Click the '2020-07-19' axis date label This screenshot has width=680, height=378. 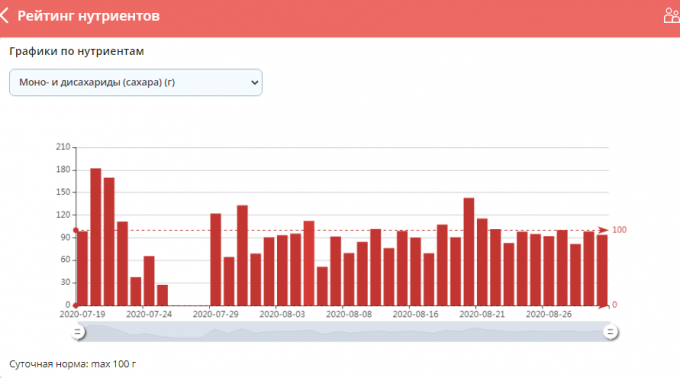pyautogui.click(x=82, y=314)
